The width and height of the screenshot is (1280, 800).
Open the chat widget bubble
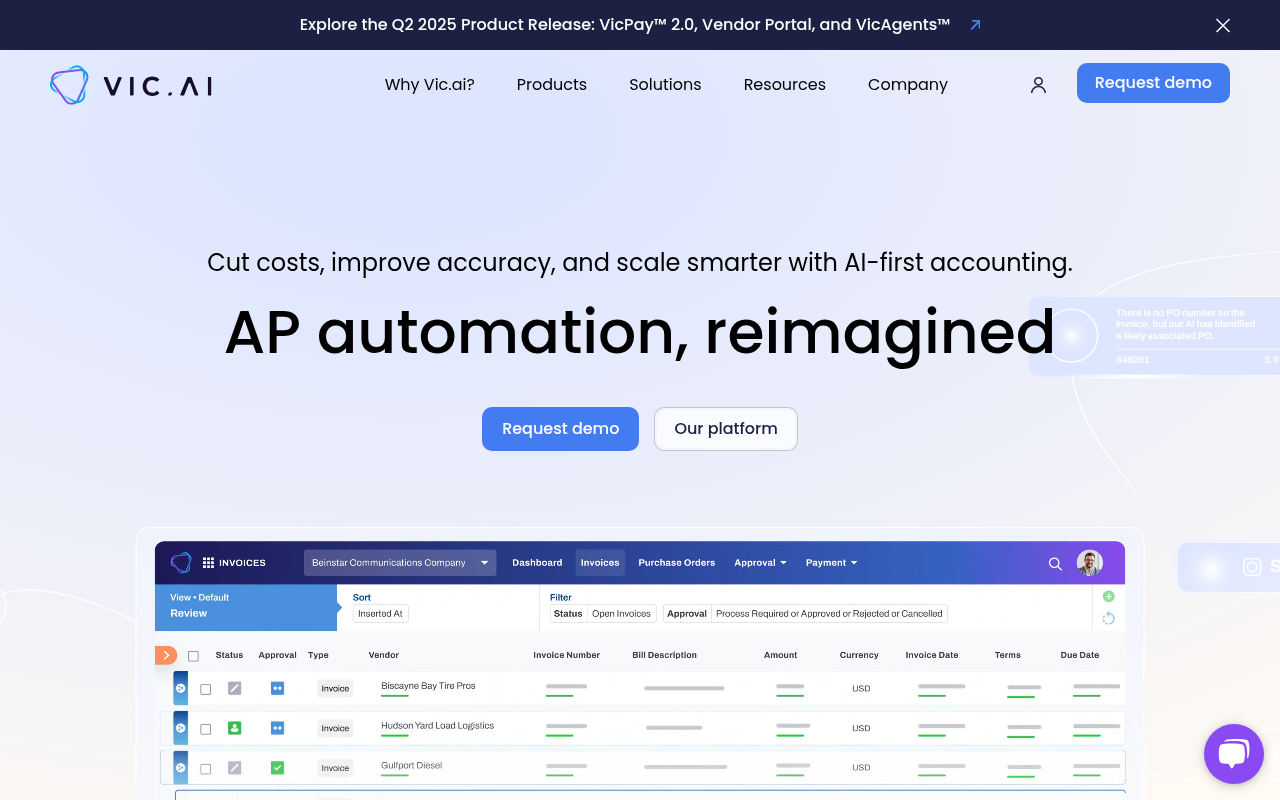(x=1233, y=753)
